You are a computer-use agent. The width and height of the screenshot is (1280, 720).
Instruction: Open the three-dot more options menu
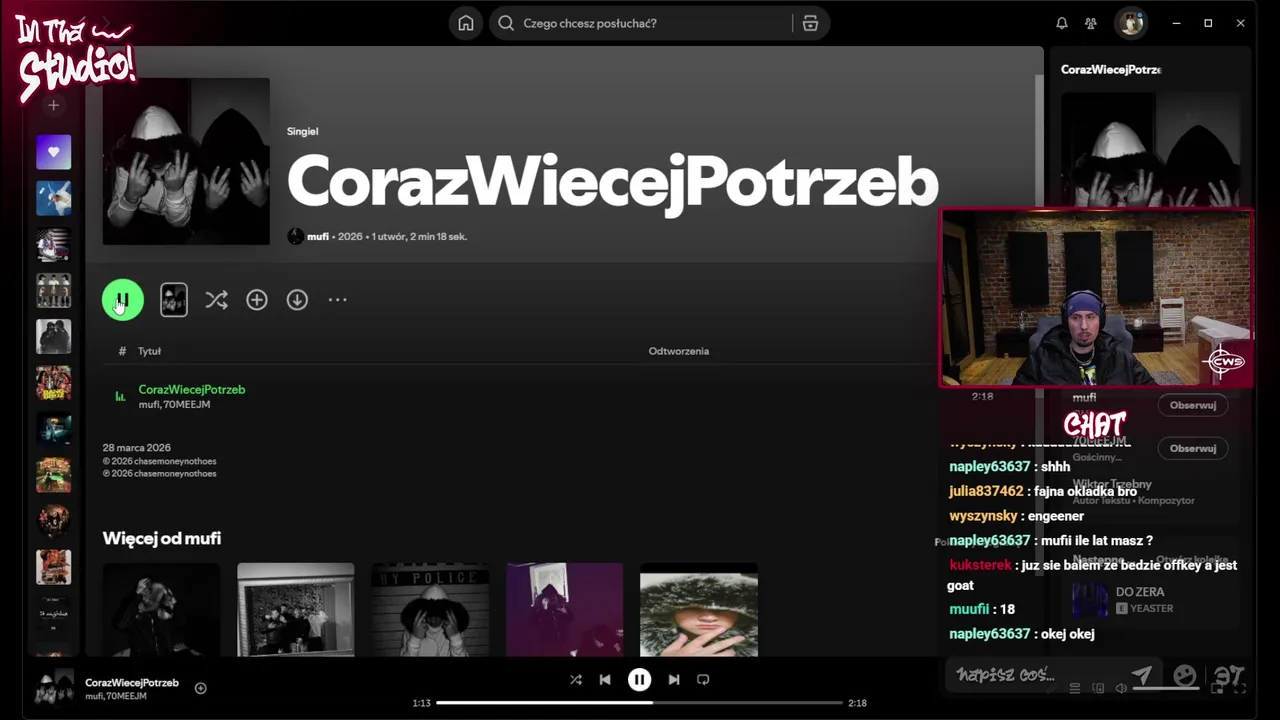tap(338, 300)
